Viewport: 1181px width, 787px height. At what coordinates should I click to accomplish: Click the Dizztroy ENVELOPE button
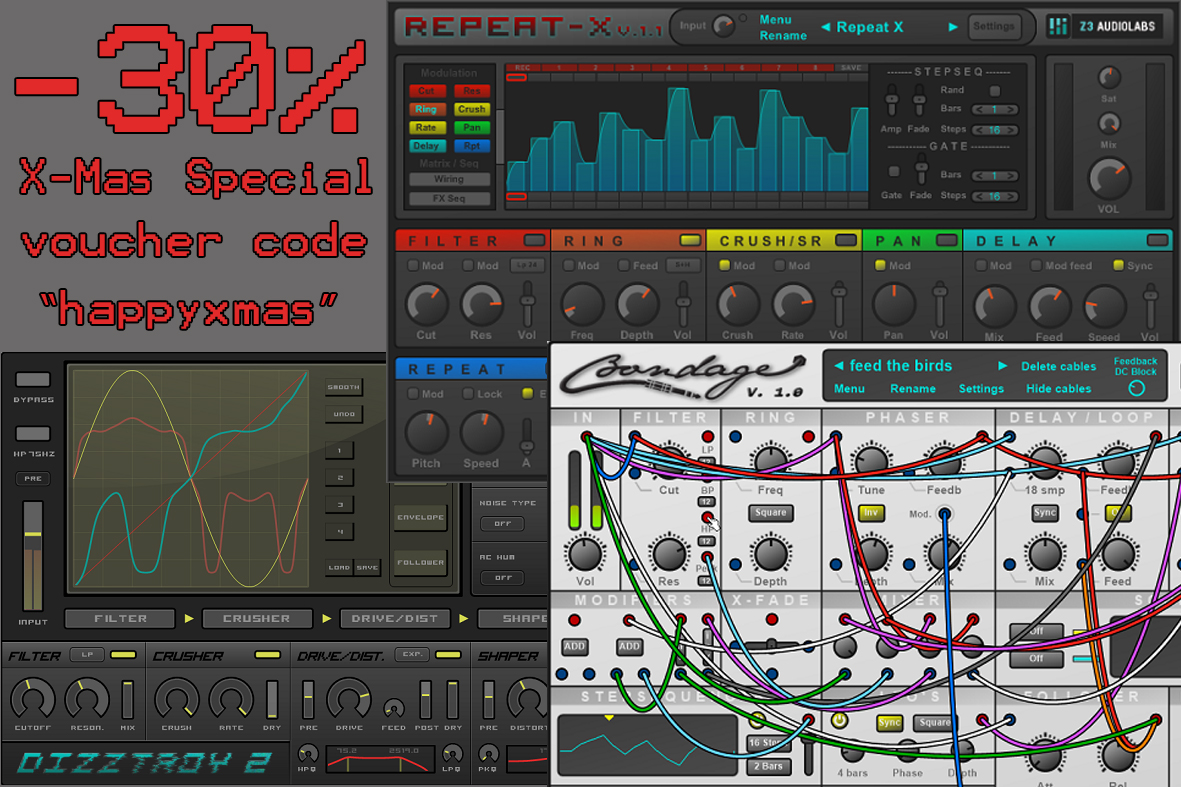pyautogui.click(x=420, y=517)
